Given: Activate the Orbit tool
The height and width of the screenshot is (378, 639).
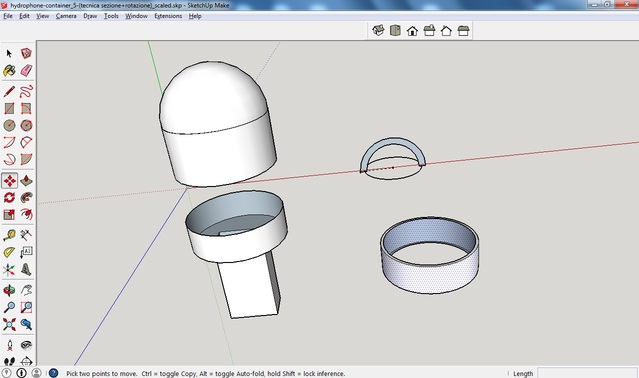Looking at the screenshot, I should click(9, 290).
